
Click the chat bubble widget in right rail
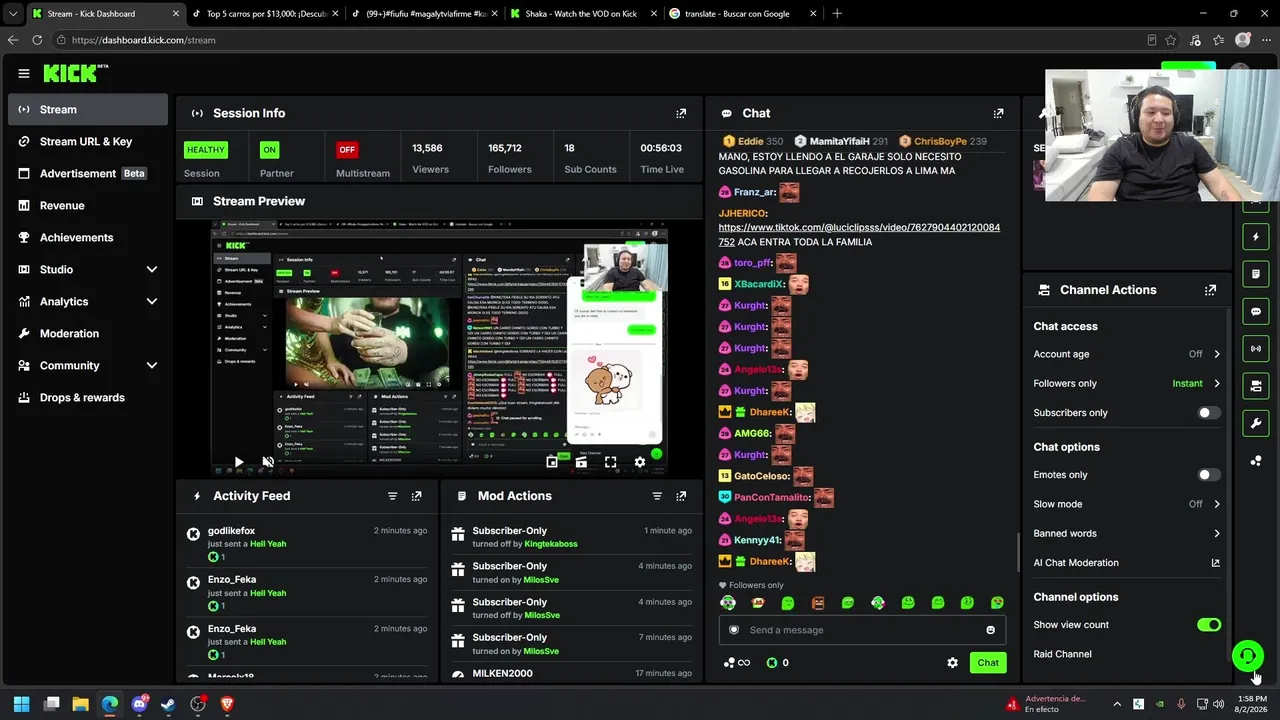point(1256,311)
